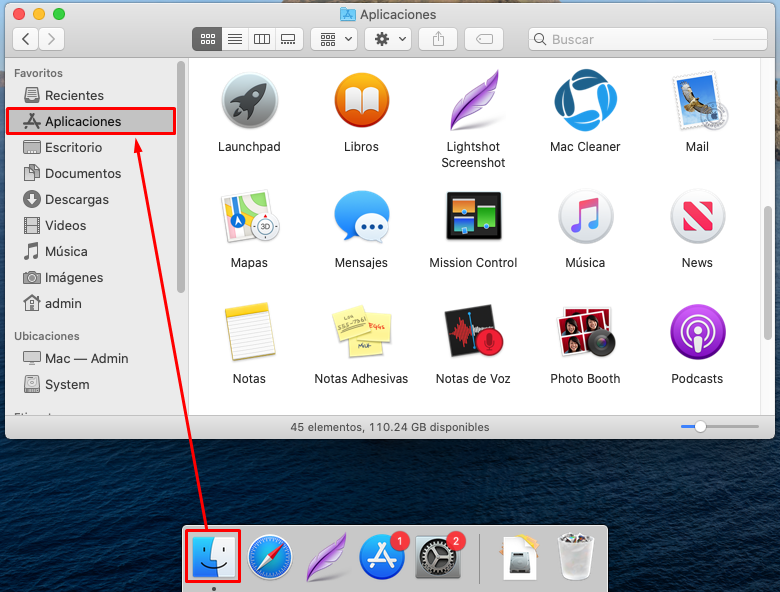Click the icon size slider knob
Screen dimensions: 780x592
point(700,427)
